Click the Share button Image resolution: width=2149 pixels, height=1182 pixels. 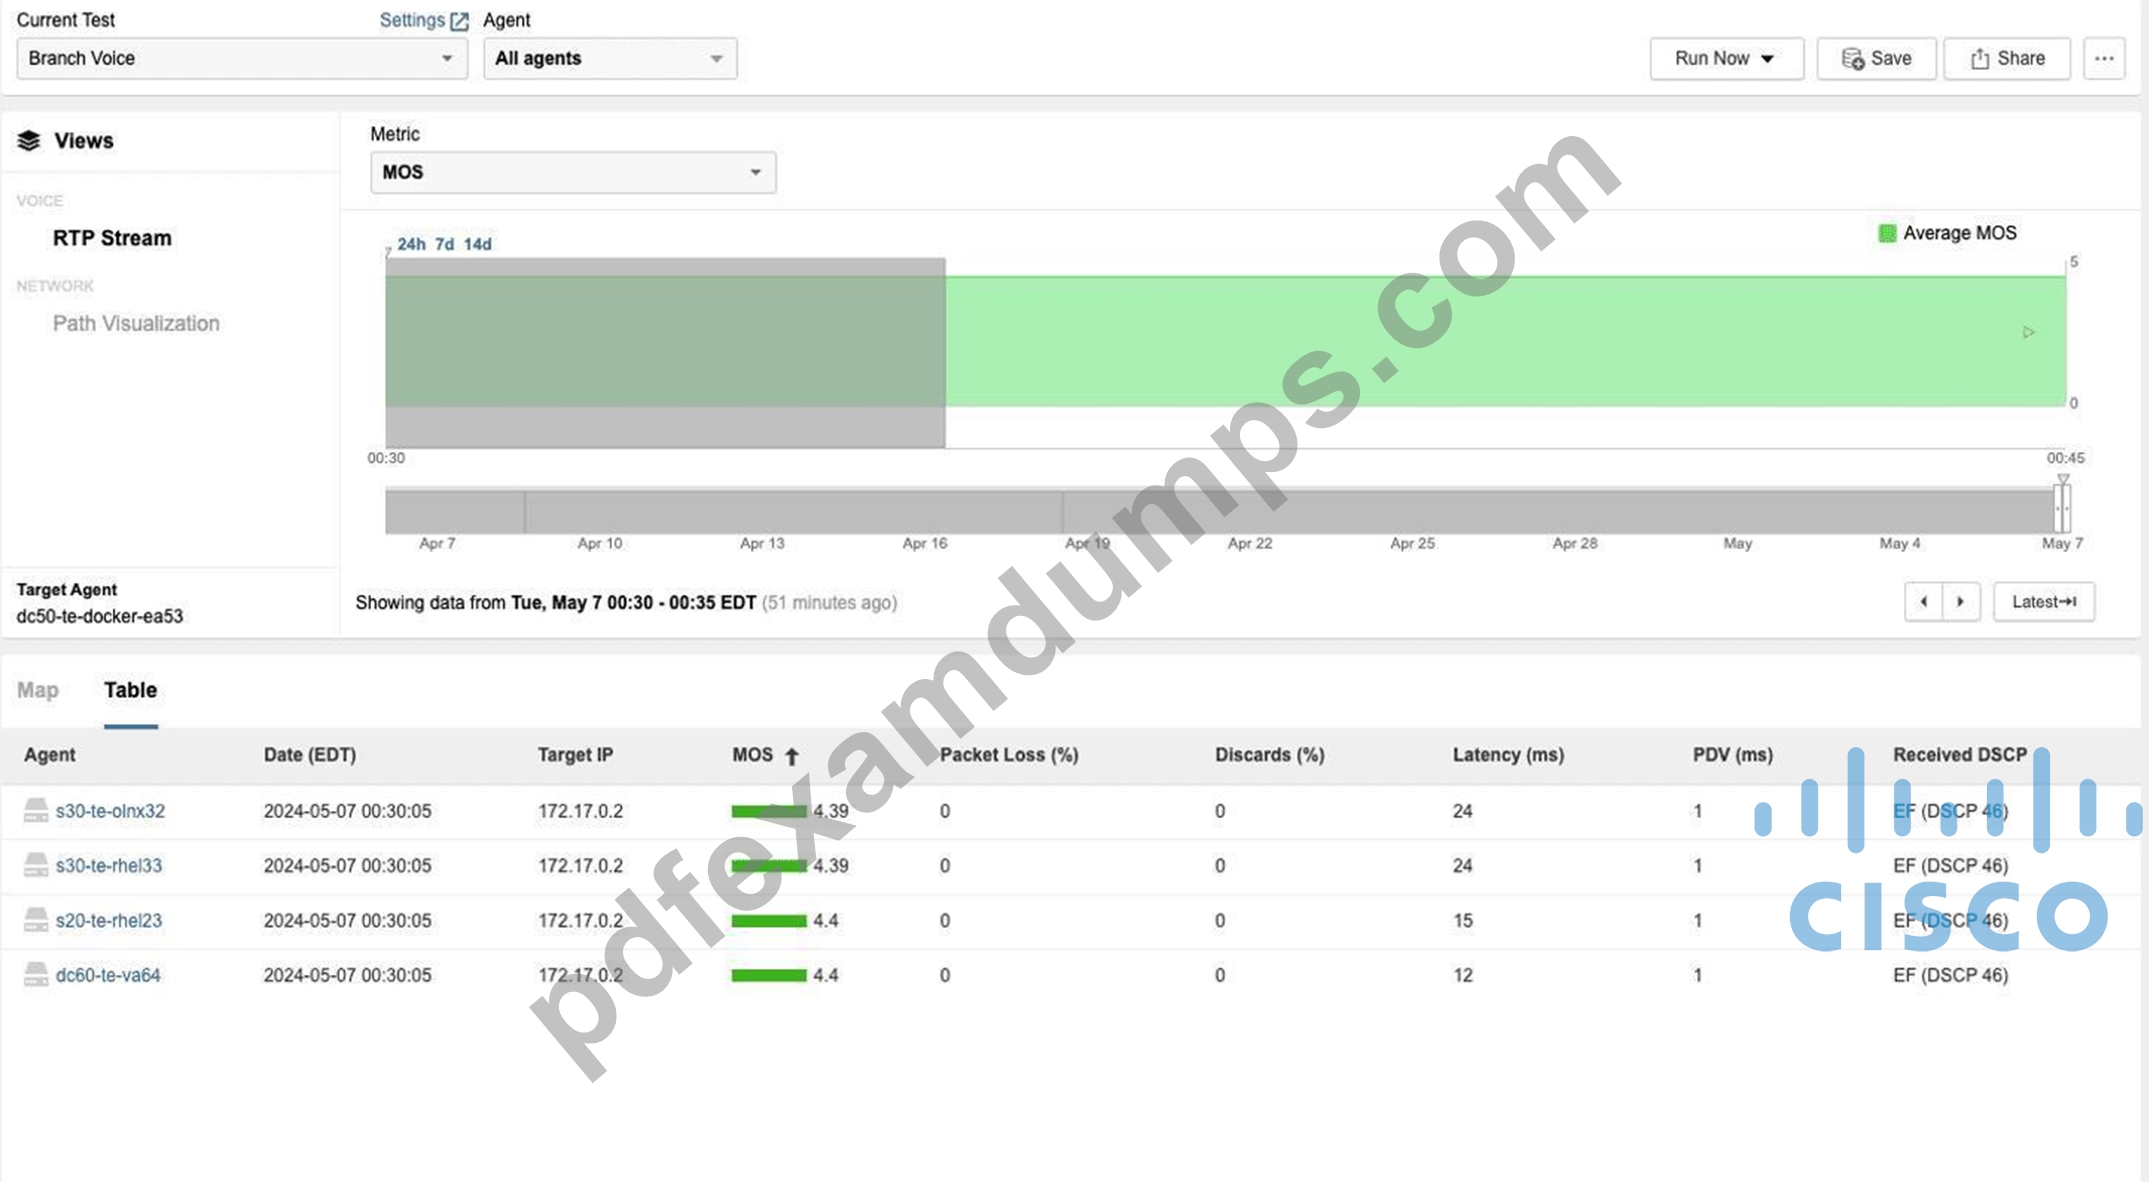[x=2007, y=58]
